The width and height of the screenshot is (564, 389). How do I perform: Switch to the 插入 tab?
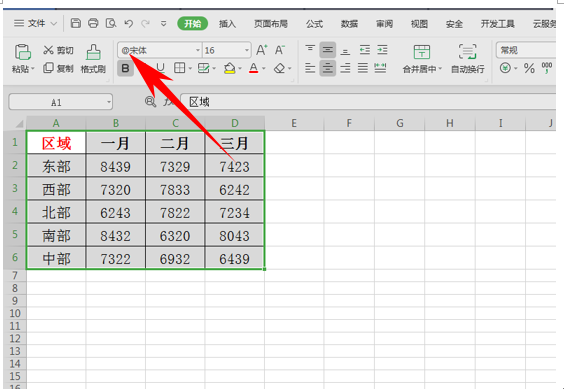tap(227, 24)
